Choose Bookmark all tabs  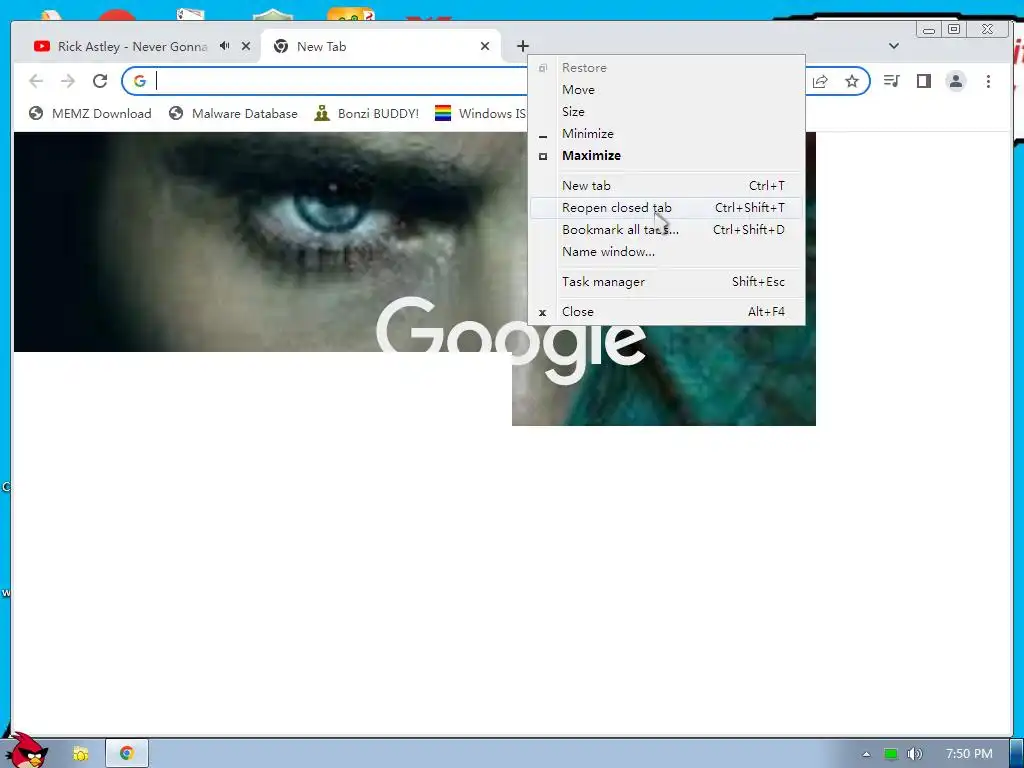coord(666,229)
